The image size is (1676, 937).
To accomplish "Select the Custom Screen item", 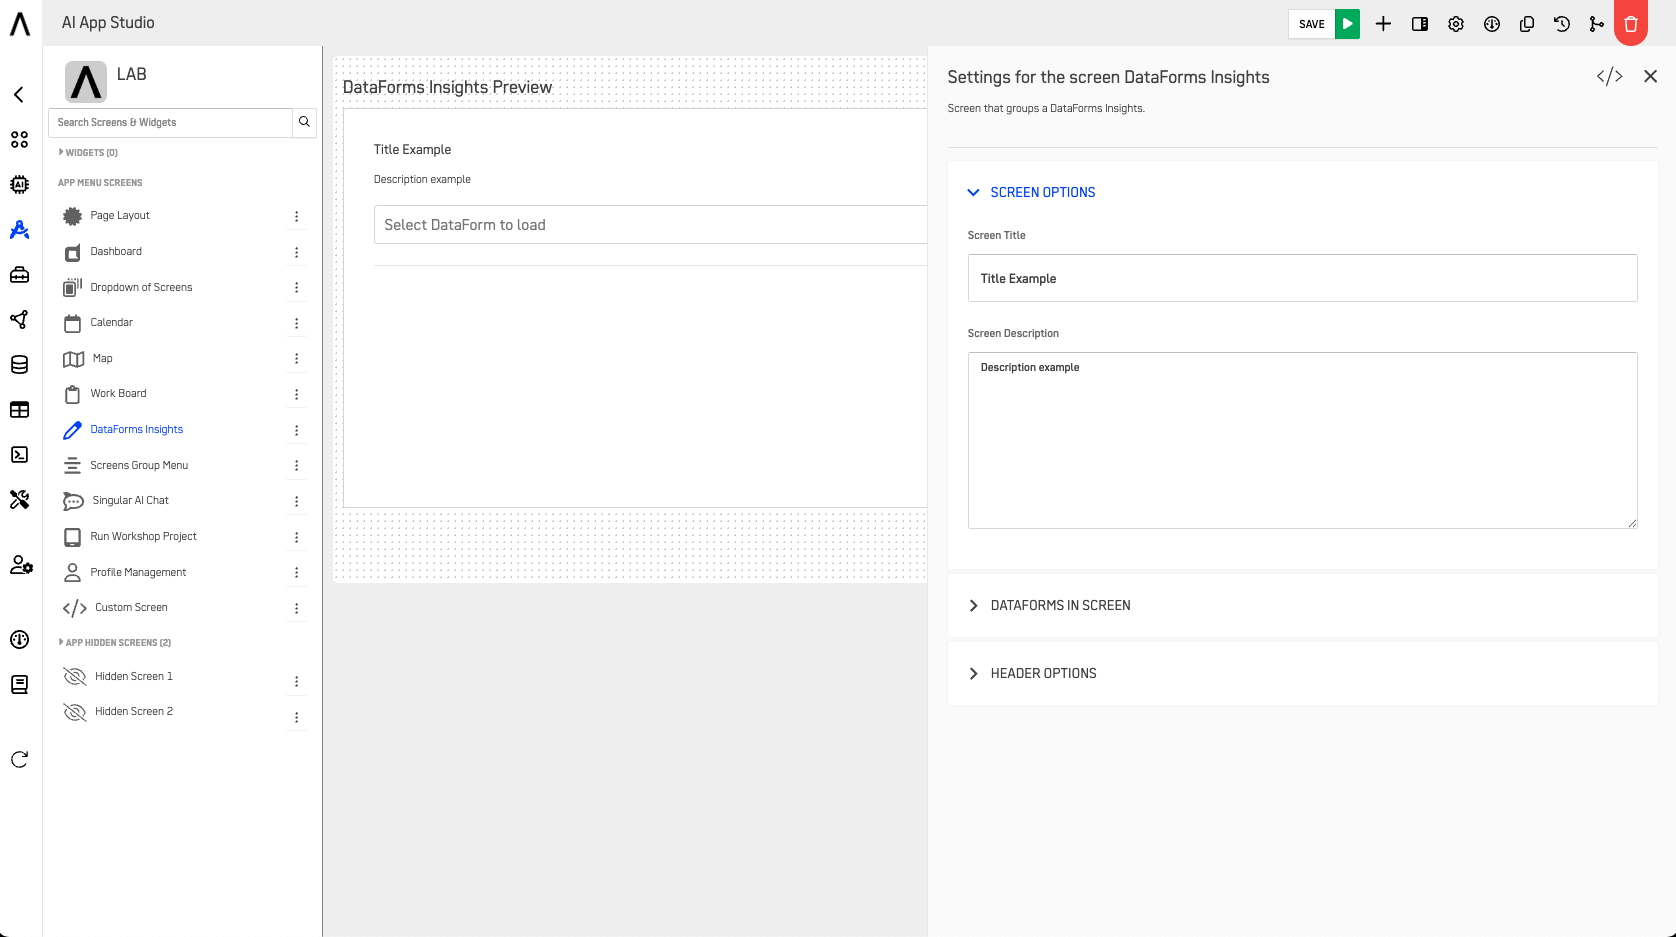I will (x=131, y=608).
